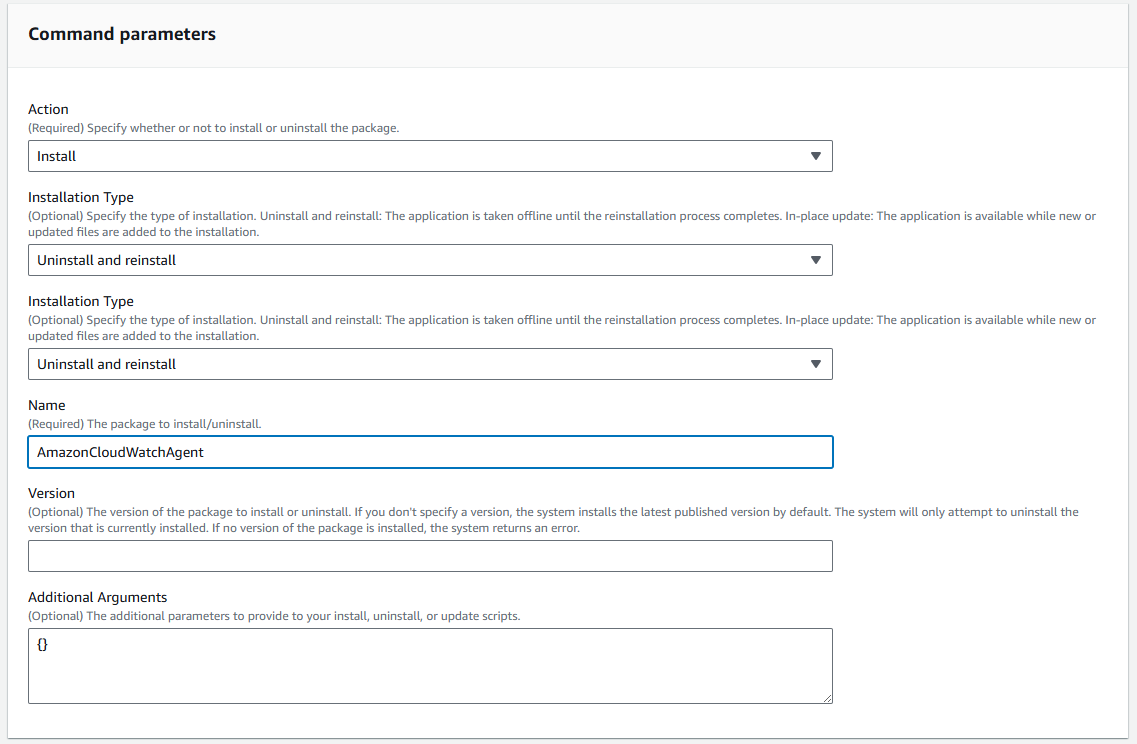1137x744 pixels.
Task: Click the first Installation Type label
Action: (80, 197)
